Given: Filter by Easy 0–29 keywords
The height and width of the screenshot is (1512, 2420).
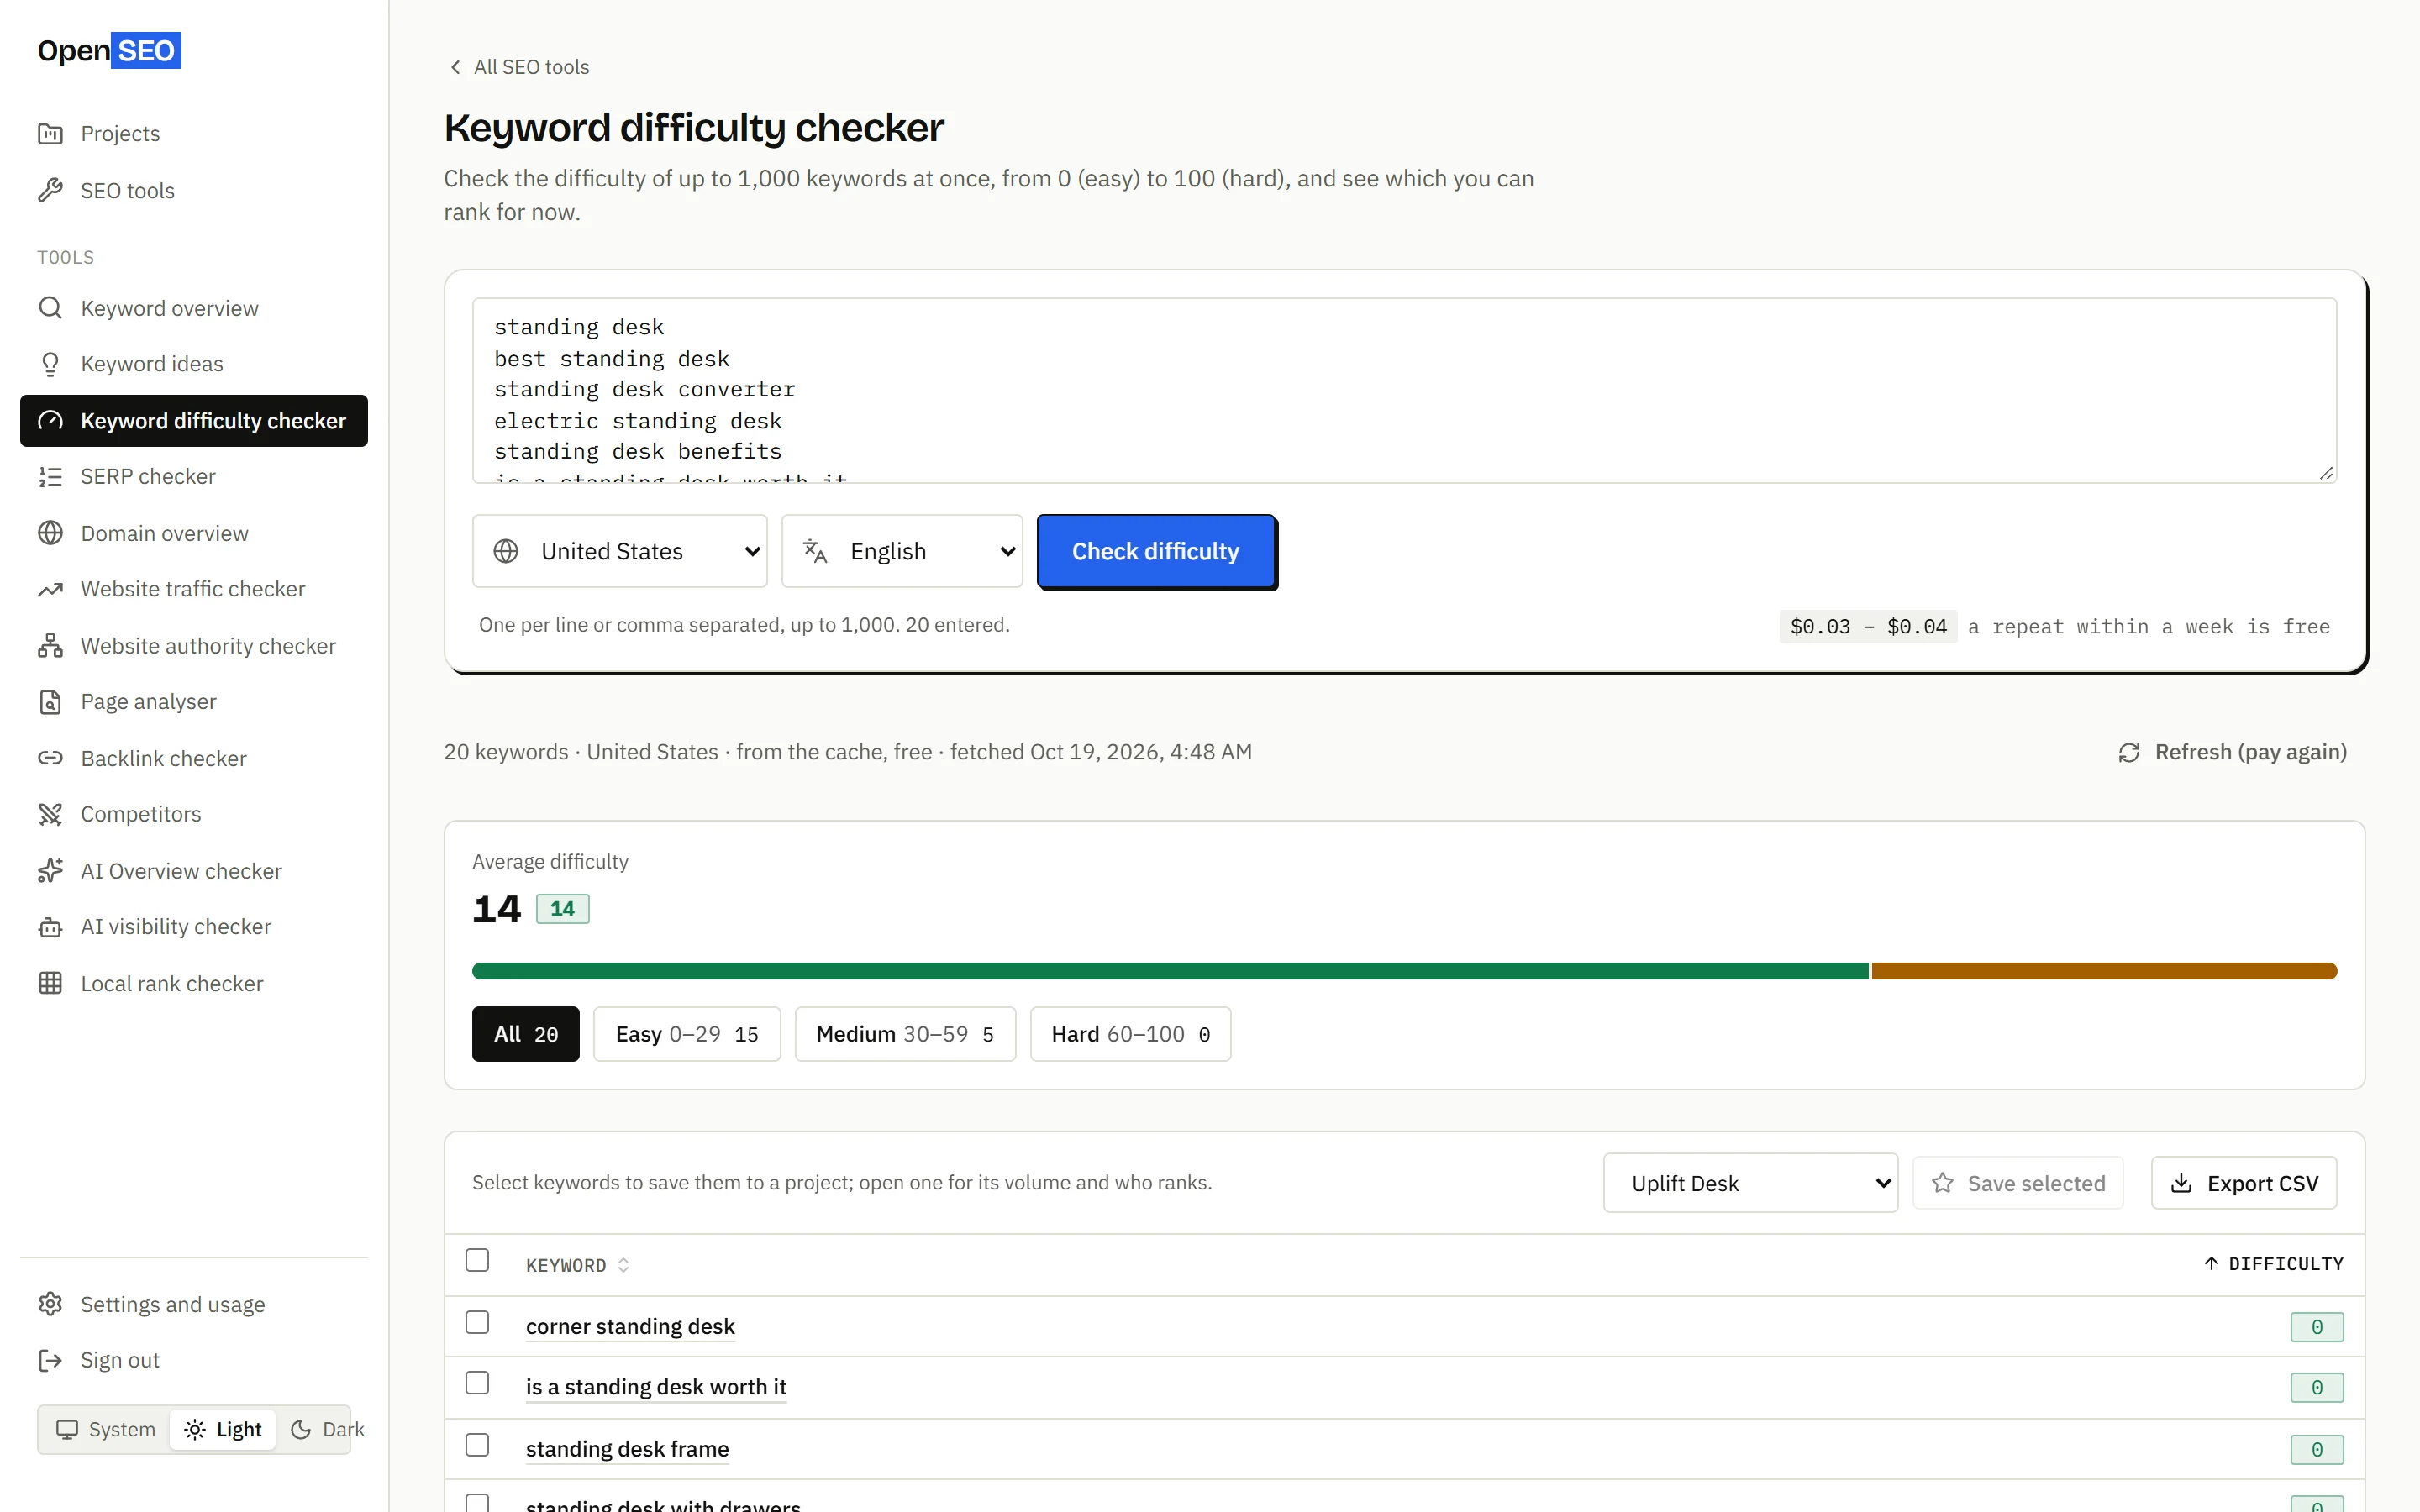Looking at the screenshot, I should pos(687,1034).
